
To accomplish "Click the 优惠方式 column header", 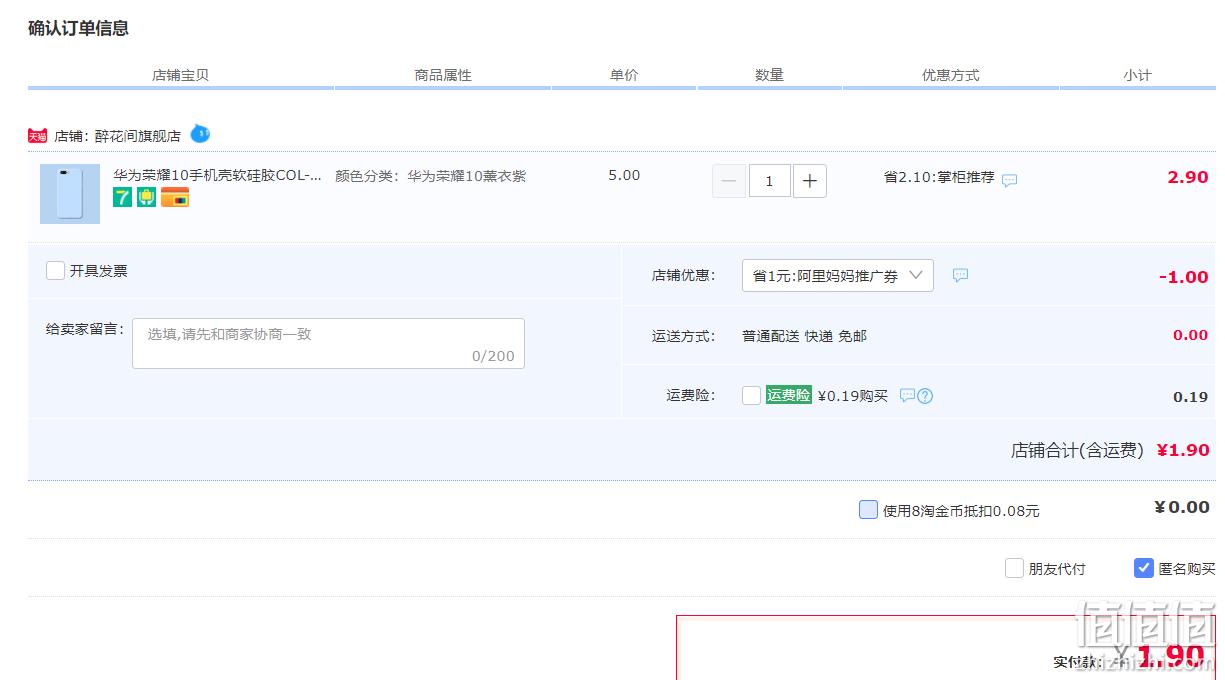I will click(951, 75).
